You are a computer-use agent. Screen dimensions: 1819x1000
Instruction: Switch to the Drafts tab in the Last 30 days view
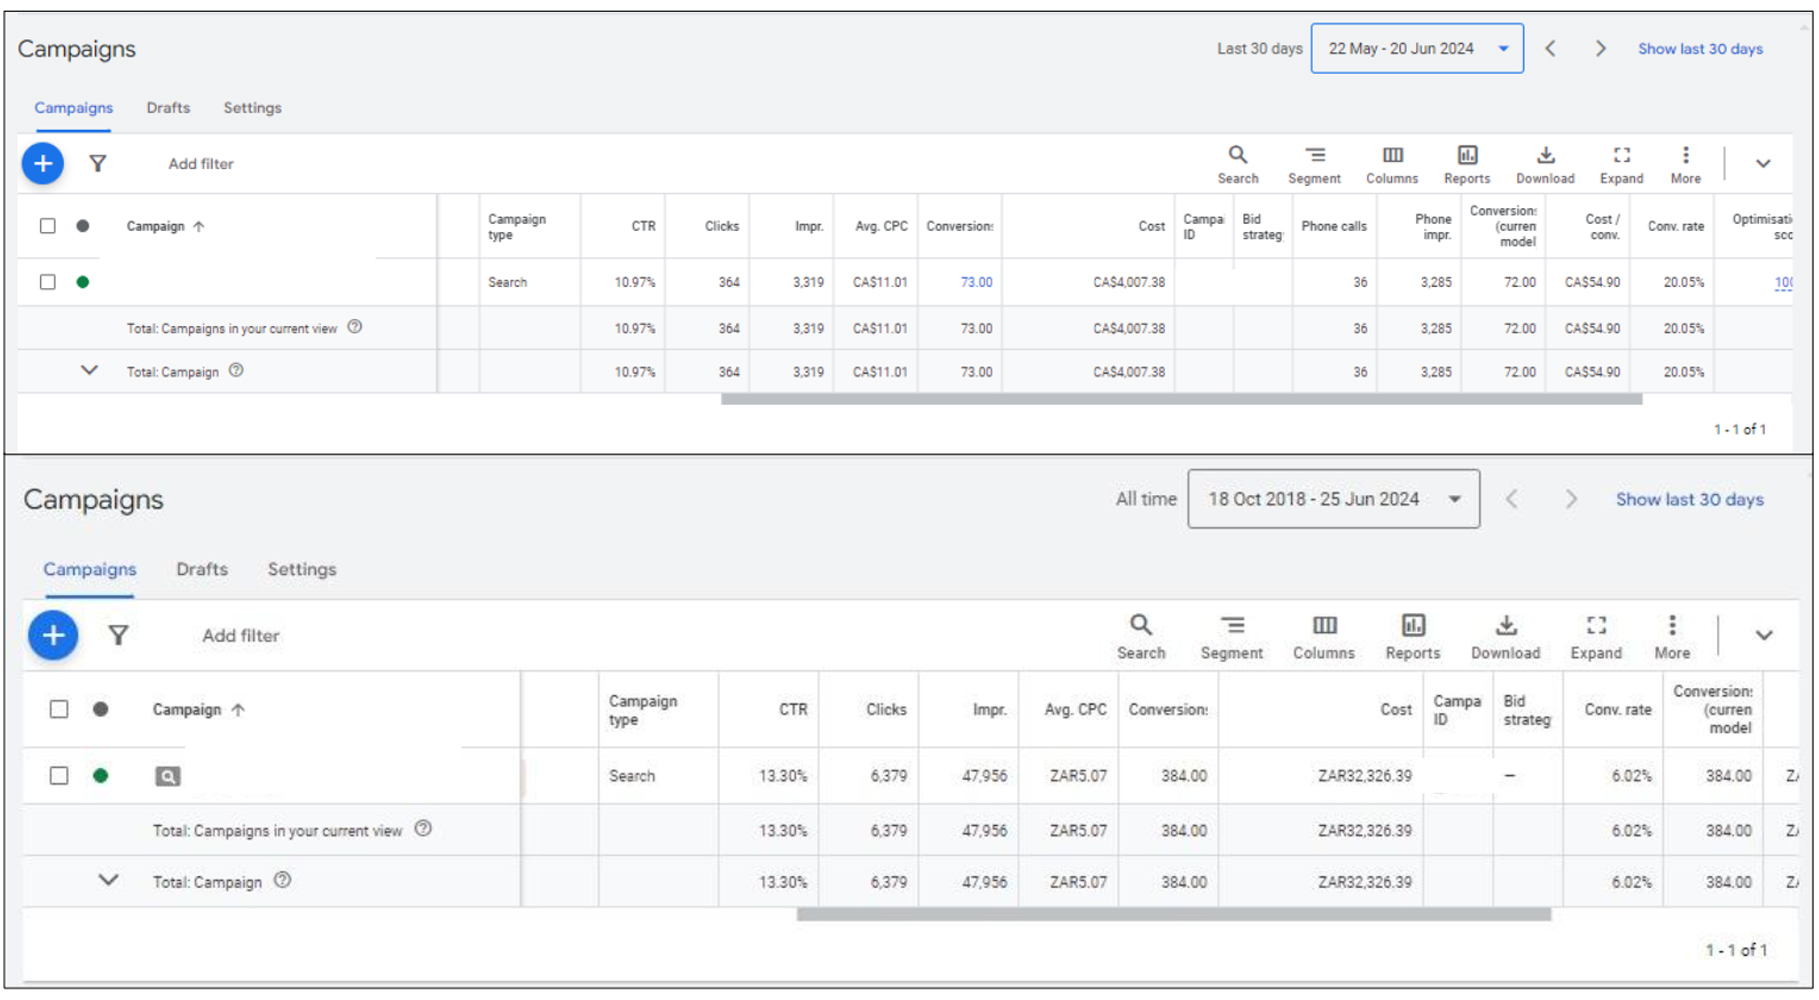pyautogui.click(x=168, y=108)
